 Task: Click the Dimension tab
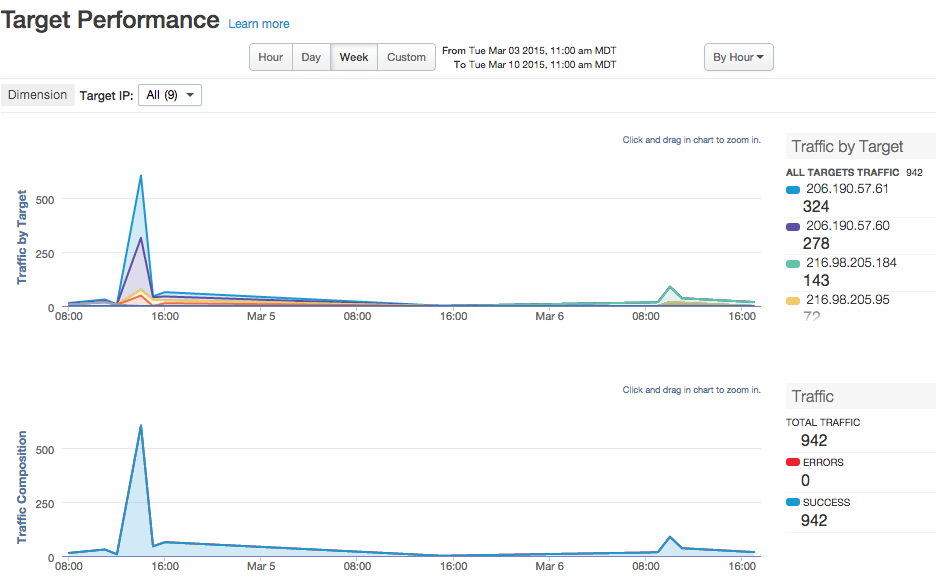(38, 95)
